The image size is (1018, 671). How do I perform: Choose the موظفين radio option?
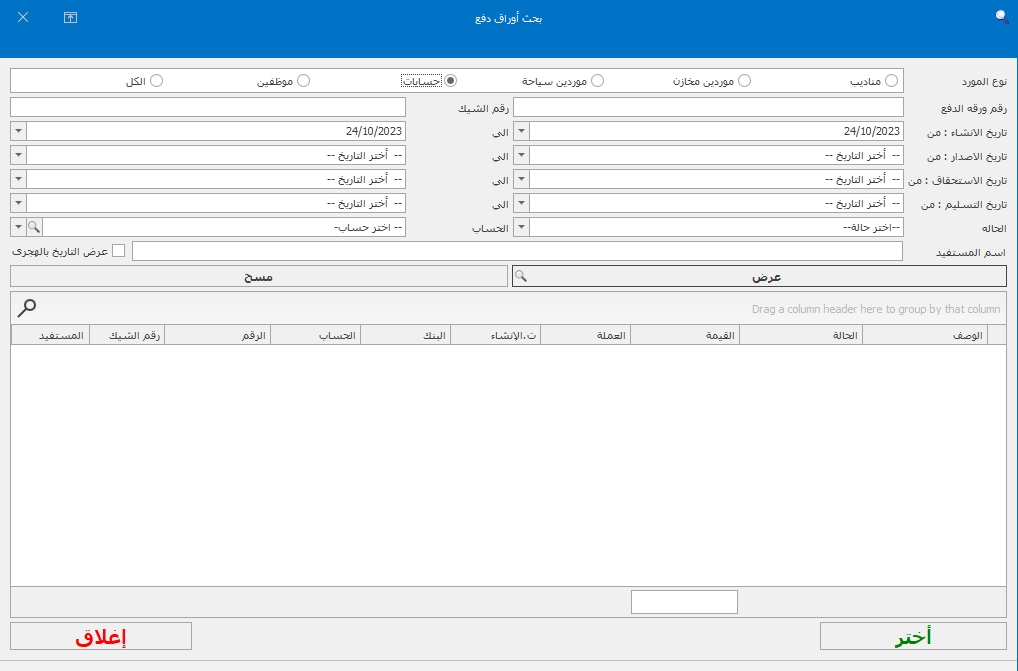coord(303,81)
